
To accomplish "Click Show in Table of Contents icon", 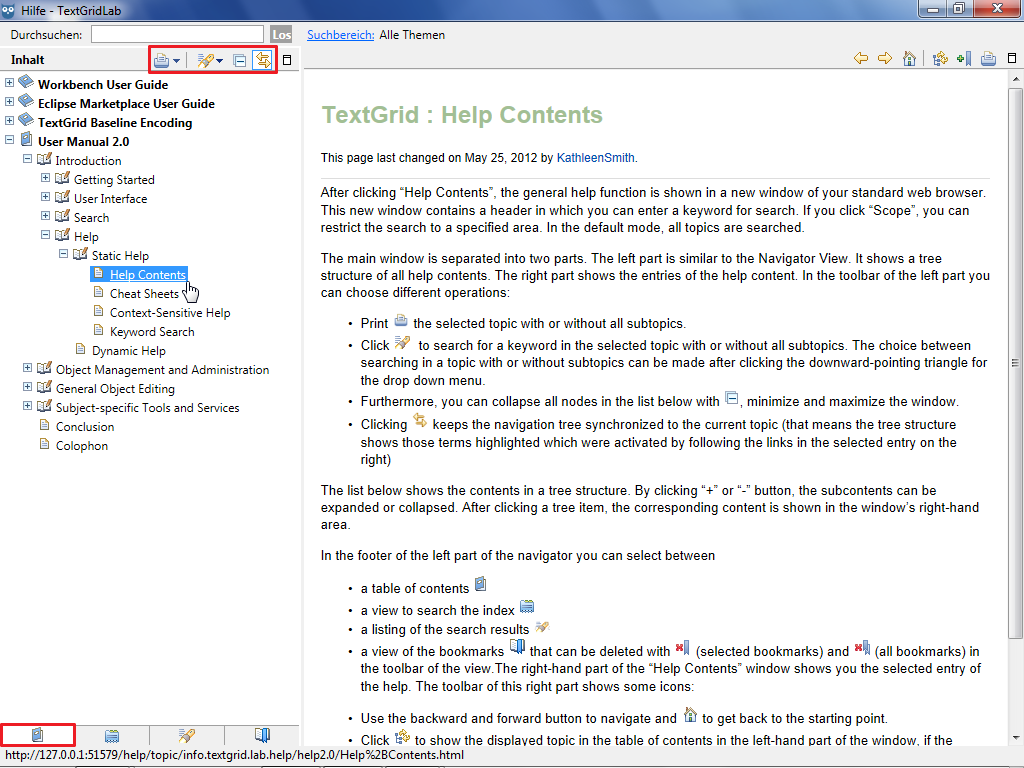I will (939, 59).
